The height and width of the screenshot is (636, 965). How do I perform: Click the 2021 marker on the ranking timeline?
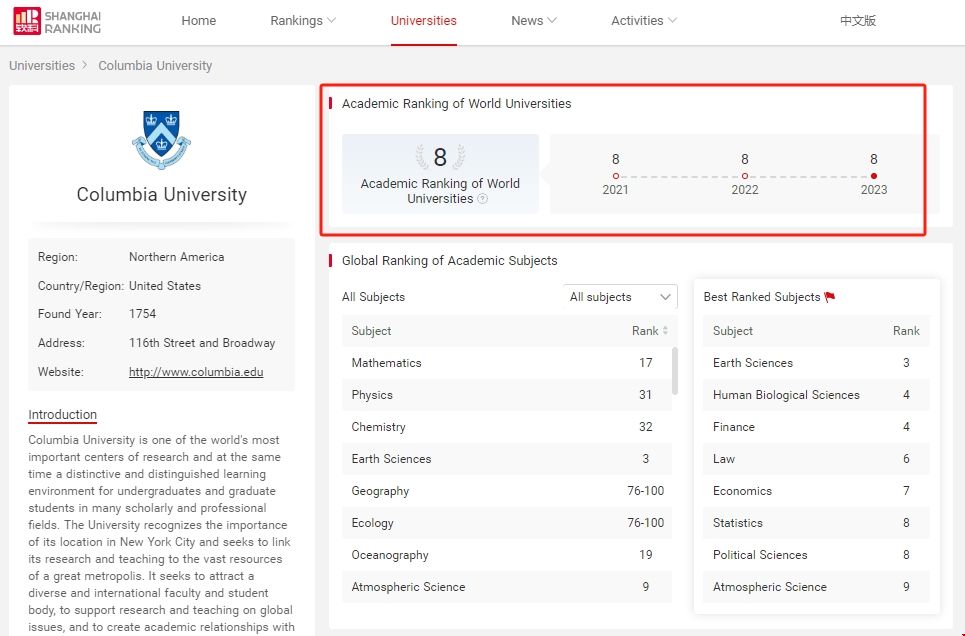click(x=616, y=175)
